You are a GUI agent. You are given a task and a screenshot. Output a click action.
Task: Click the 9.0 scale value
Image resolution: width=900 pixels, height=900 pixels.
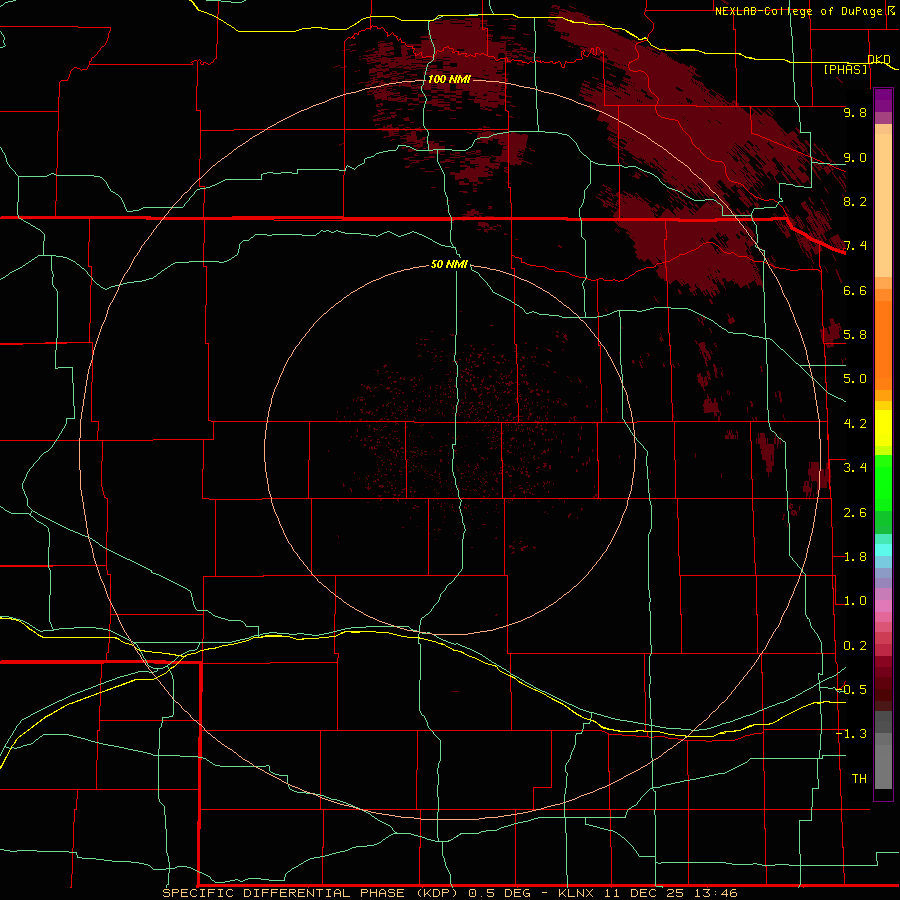point(855,157)
